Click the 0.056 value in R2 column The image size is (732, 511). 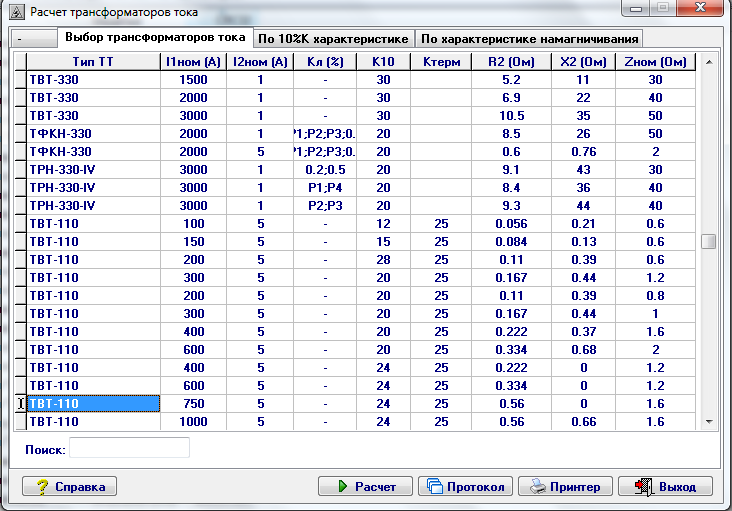click(511, 224)
